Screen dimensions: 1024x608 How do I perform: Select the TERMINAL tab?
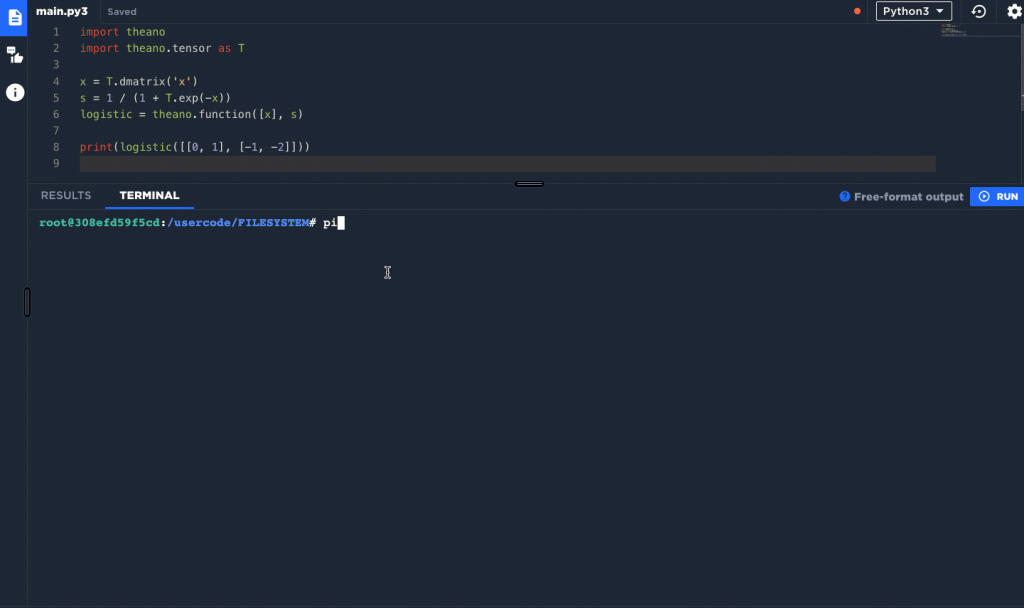pyautogui.click(x=150, y=195)
